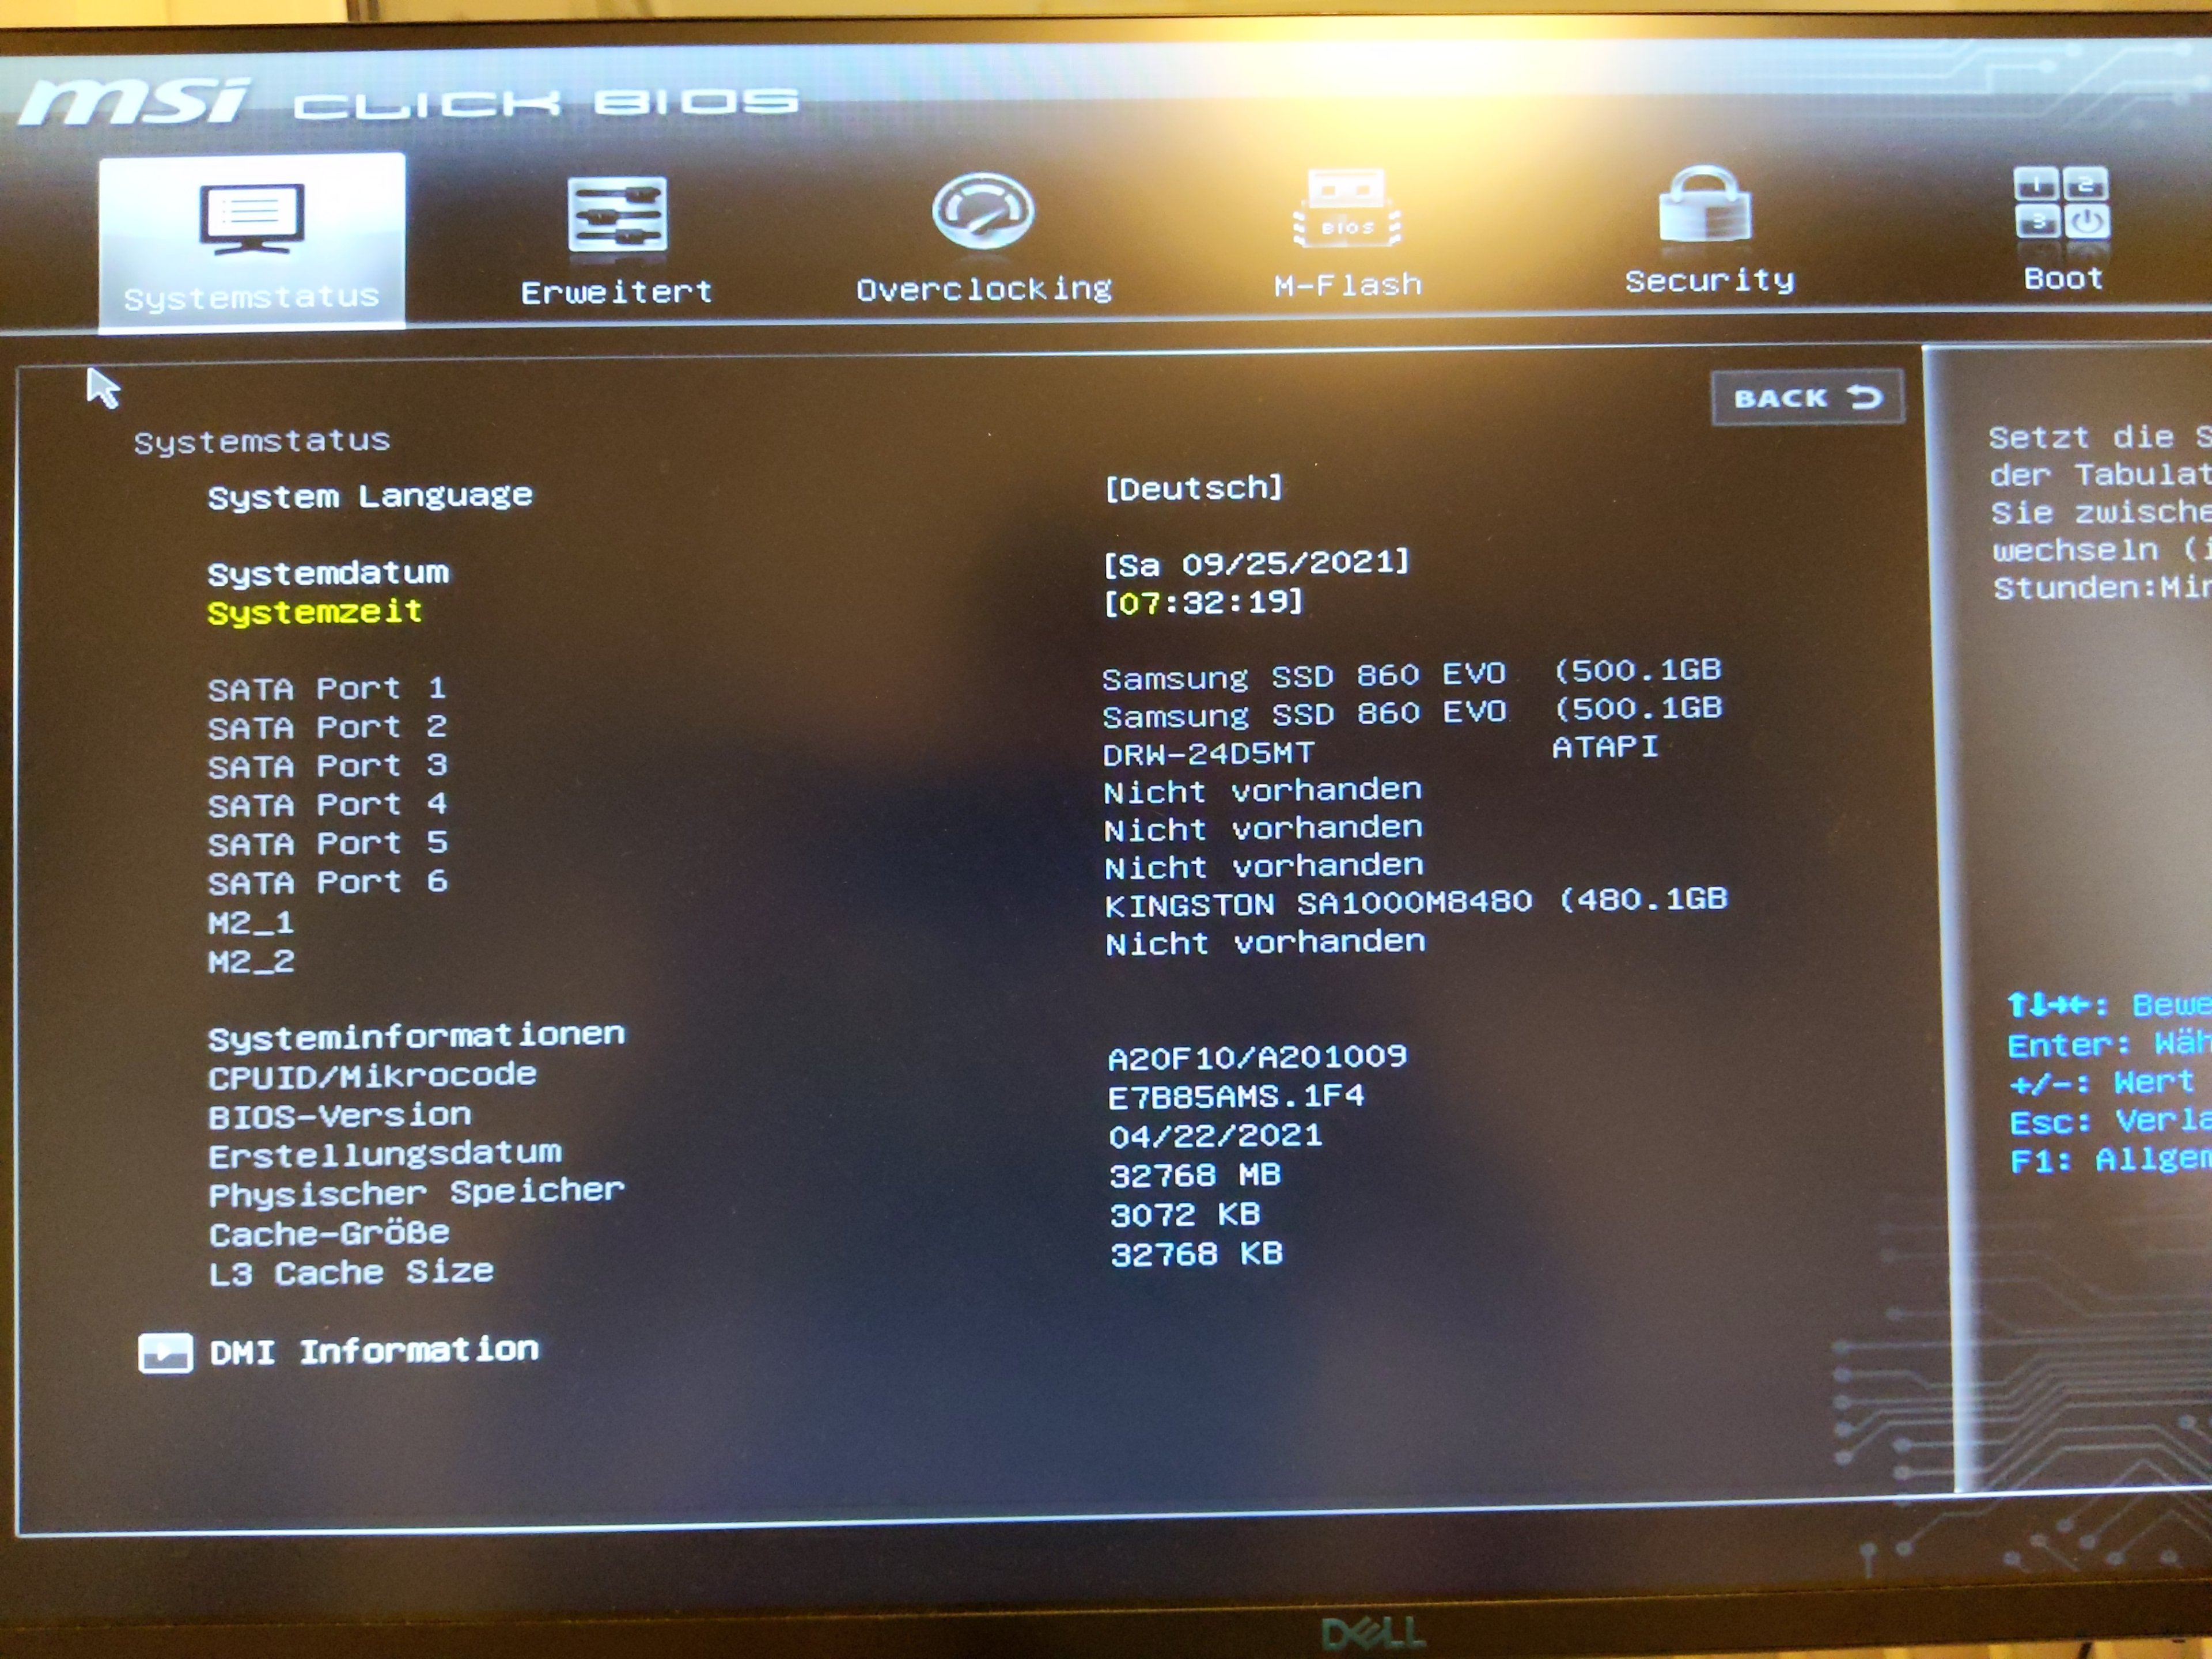2212x1659 pixels.
Task: Open the Boot numbered keys icon
Action: click(2061, 201)
